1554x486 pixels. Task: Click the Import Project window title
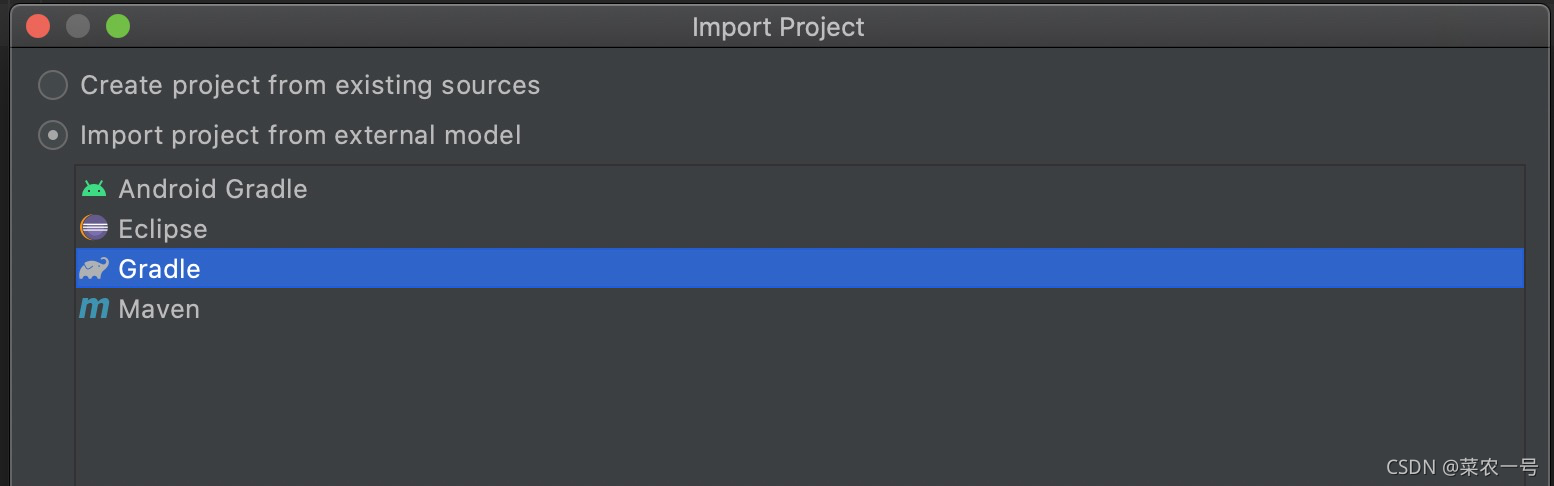pos(778,27)
